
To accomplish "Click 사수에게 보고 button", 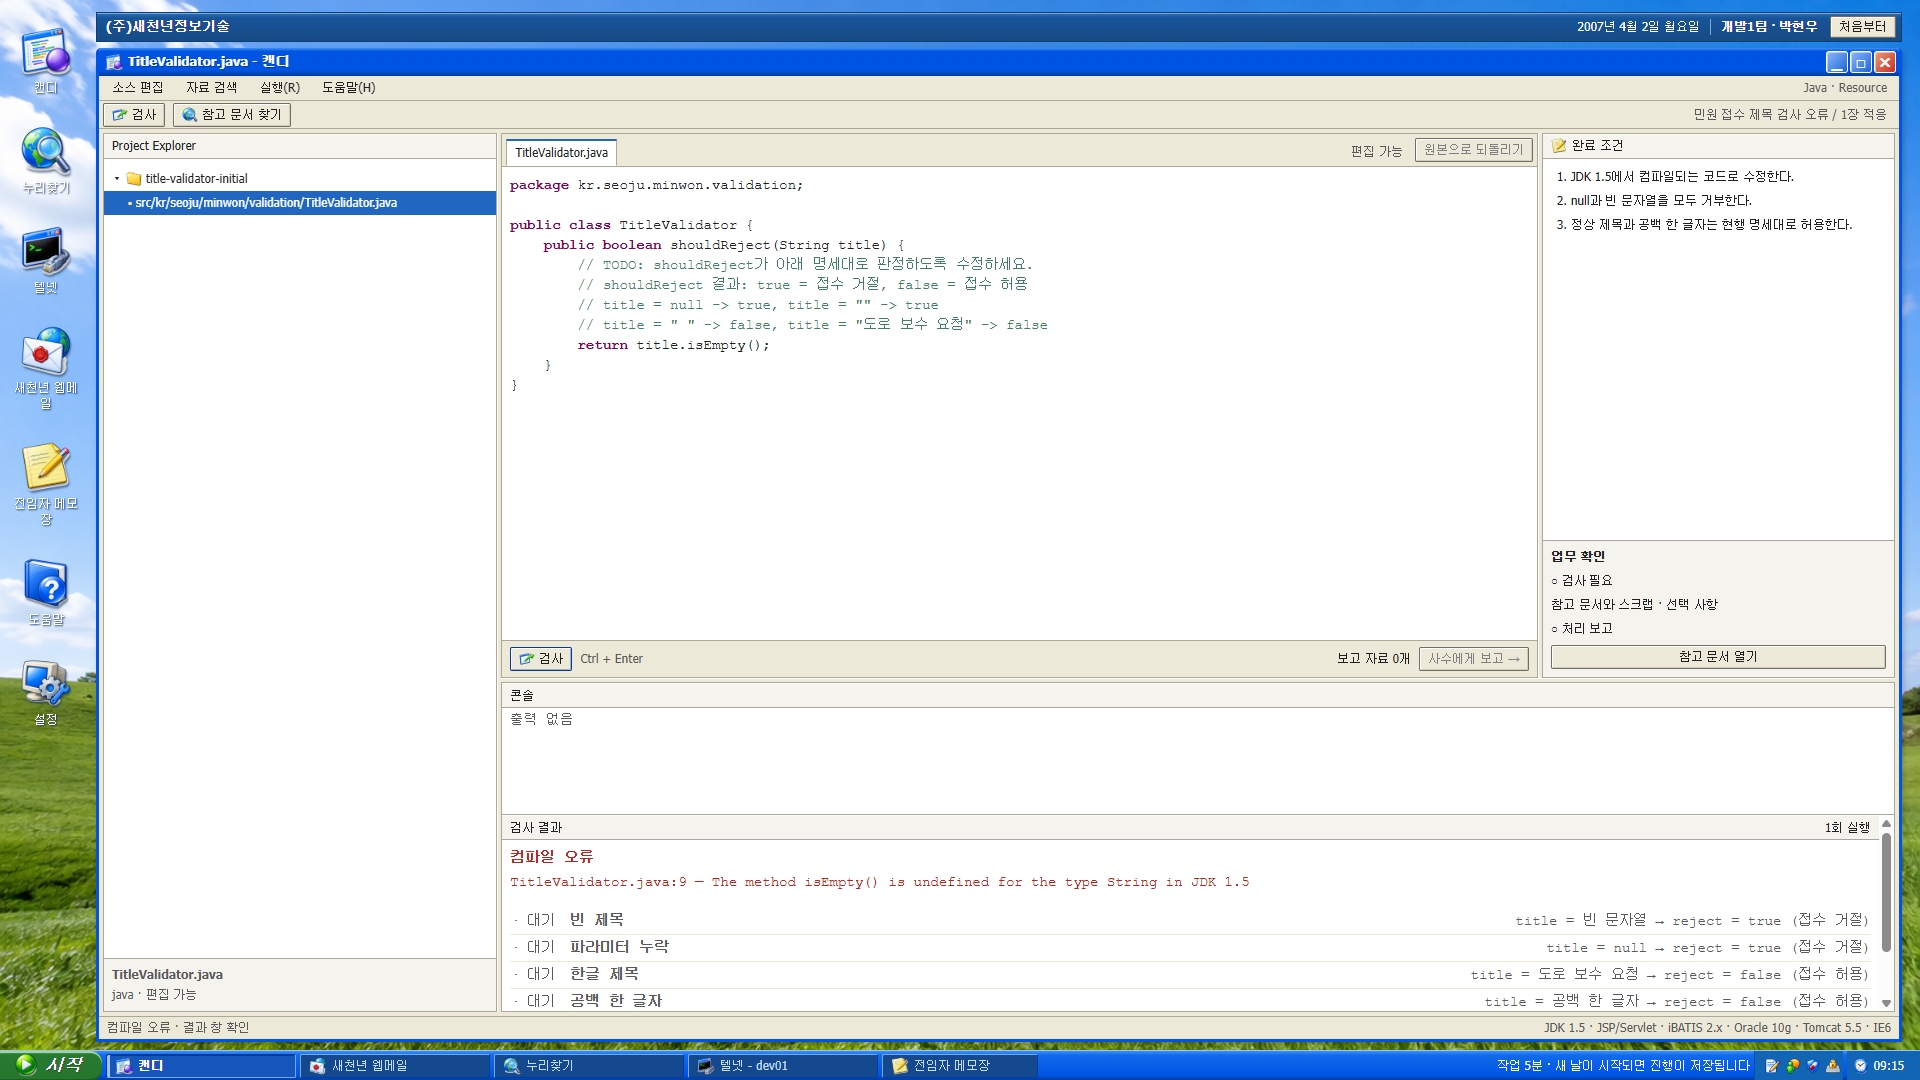I will point(1473,659).
